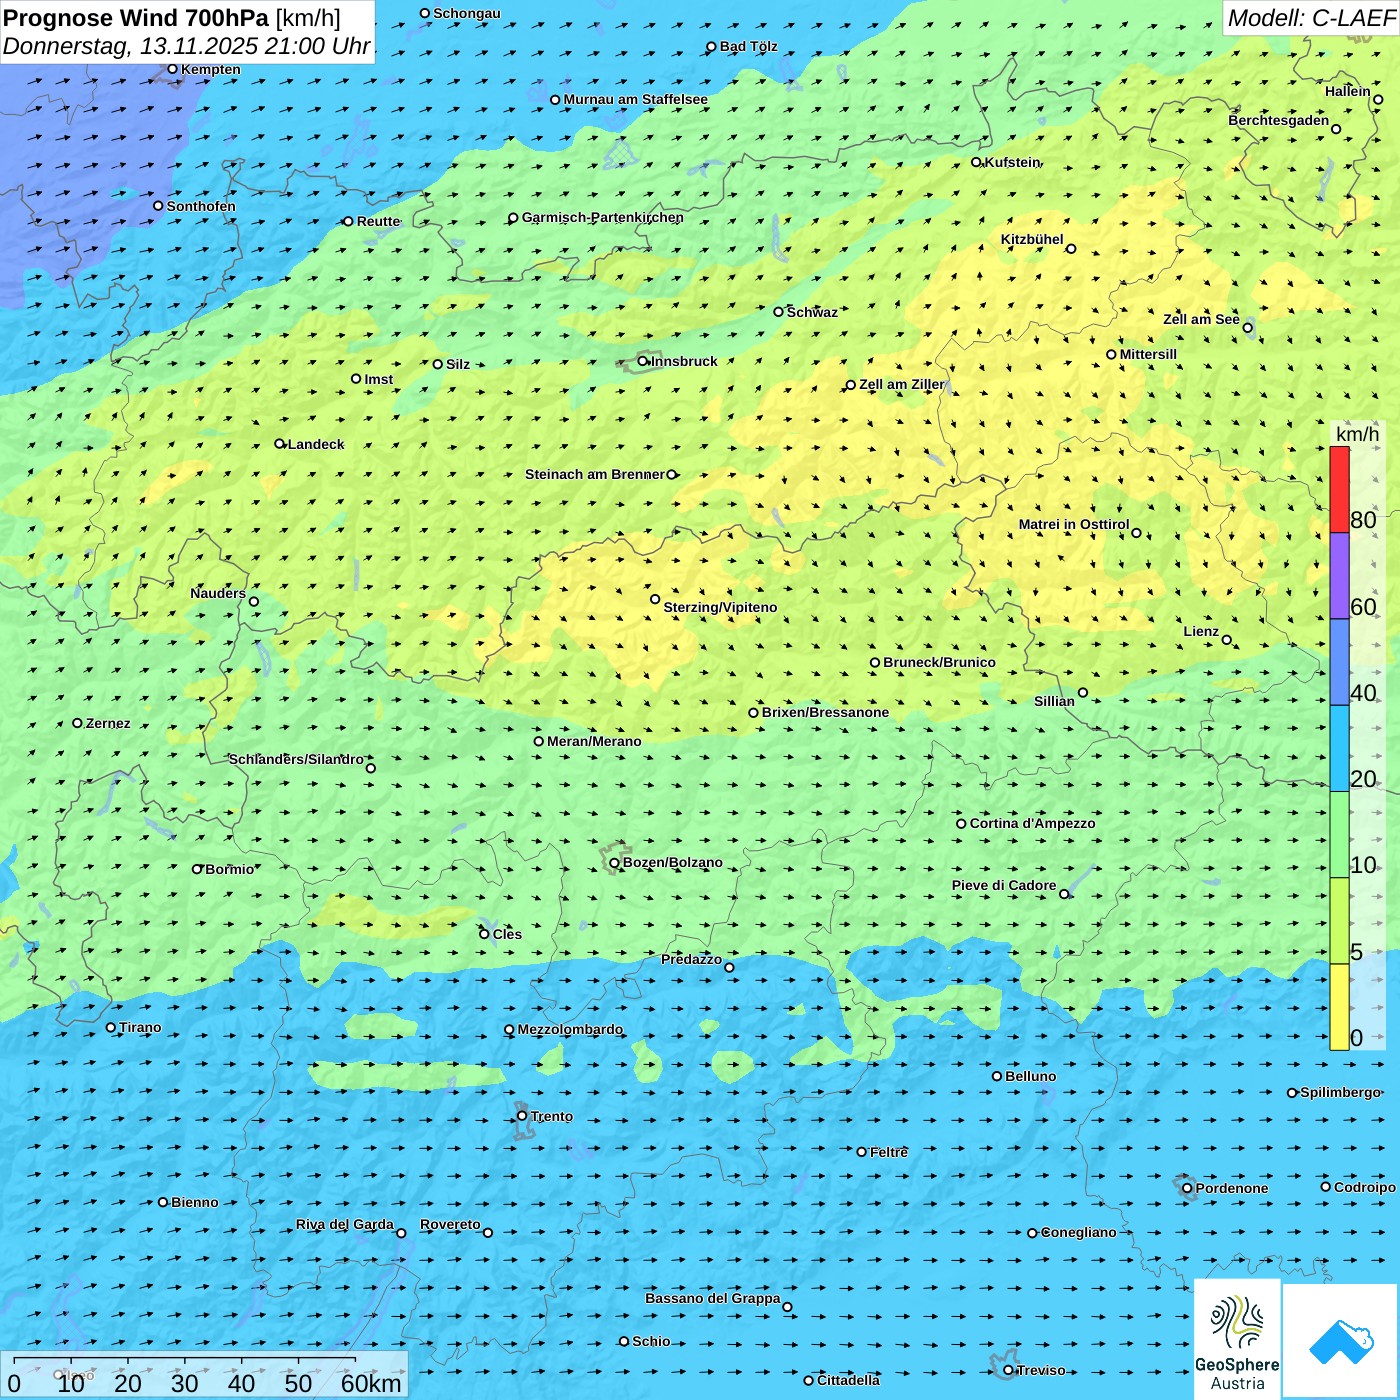Viewport: 1400px width, 1400px height.
Task: Click the blue cloud logo in the corner
Action: click(1341, 1341)
